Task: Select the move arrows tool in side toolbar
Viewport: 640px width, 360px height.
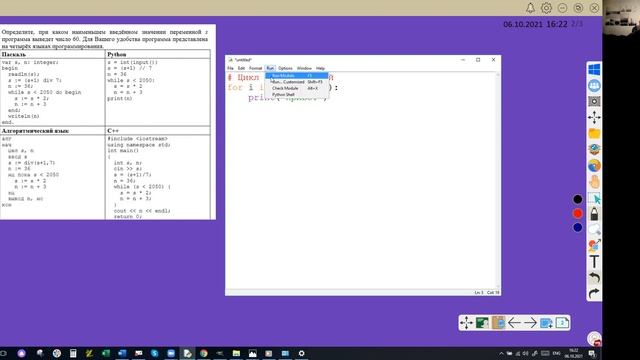Action: pos(594,118)
